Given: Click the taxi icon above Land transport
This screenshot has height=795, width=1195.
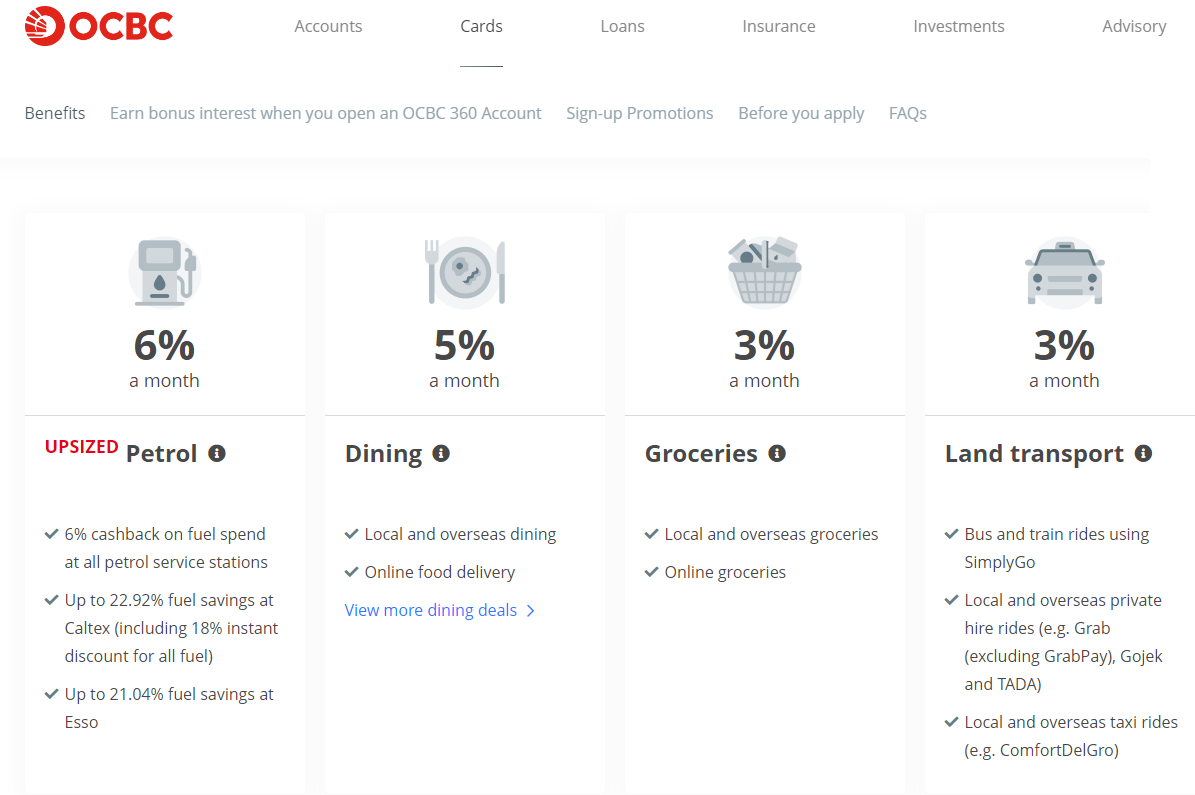Looking at the screenshot, I should [1064, 271].
